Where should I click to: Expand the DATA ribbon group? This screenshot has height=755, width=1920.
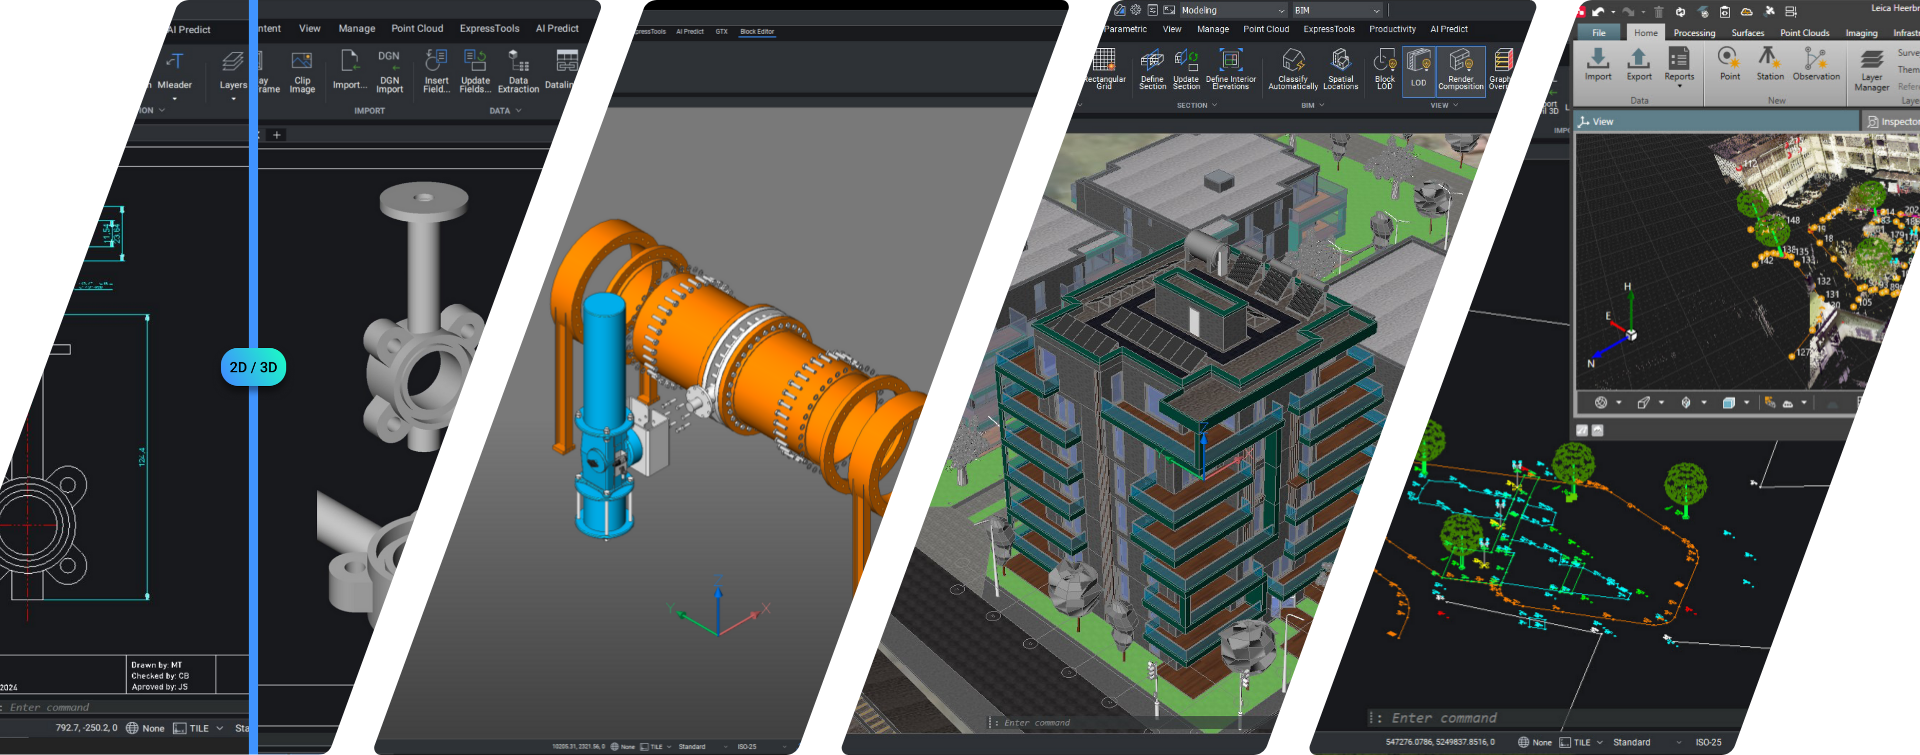[x=505, y=111]
